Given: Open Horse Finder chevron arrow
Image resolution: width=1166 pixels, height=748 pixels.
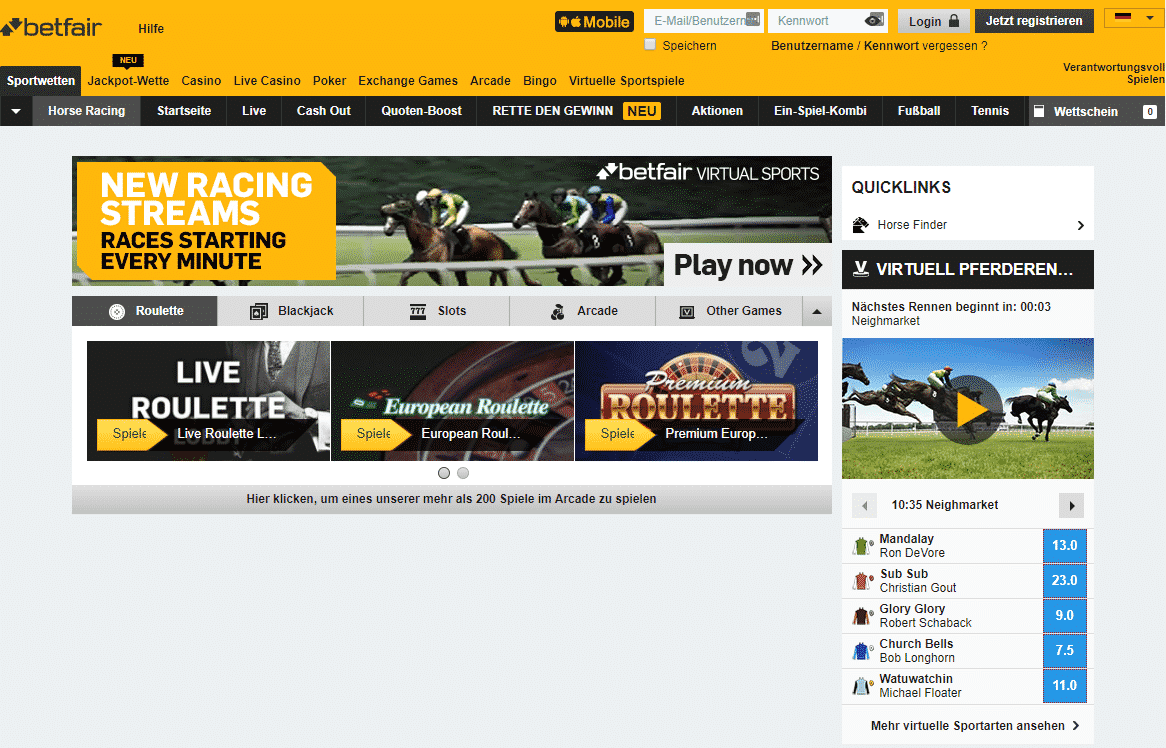Looking at the screenshot, I should click(x=1080, y=225).
